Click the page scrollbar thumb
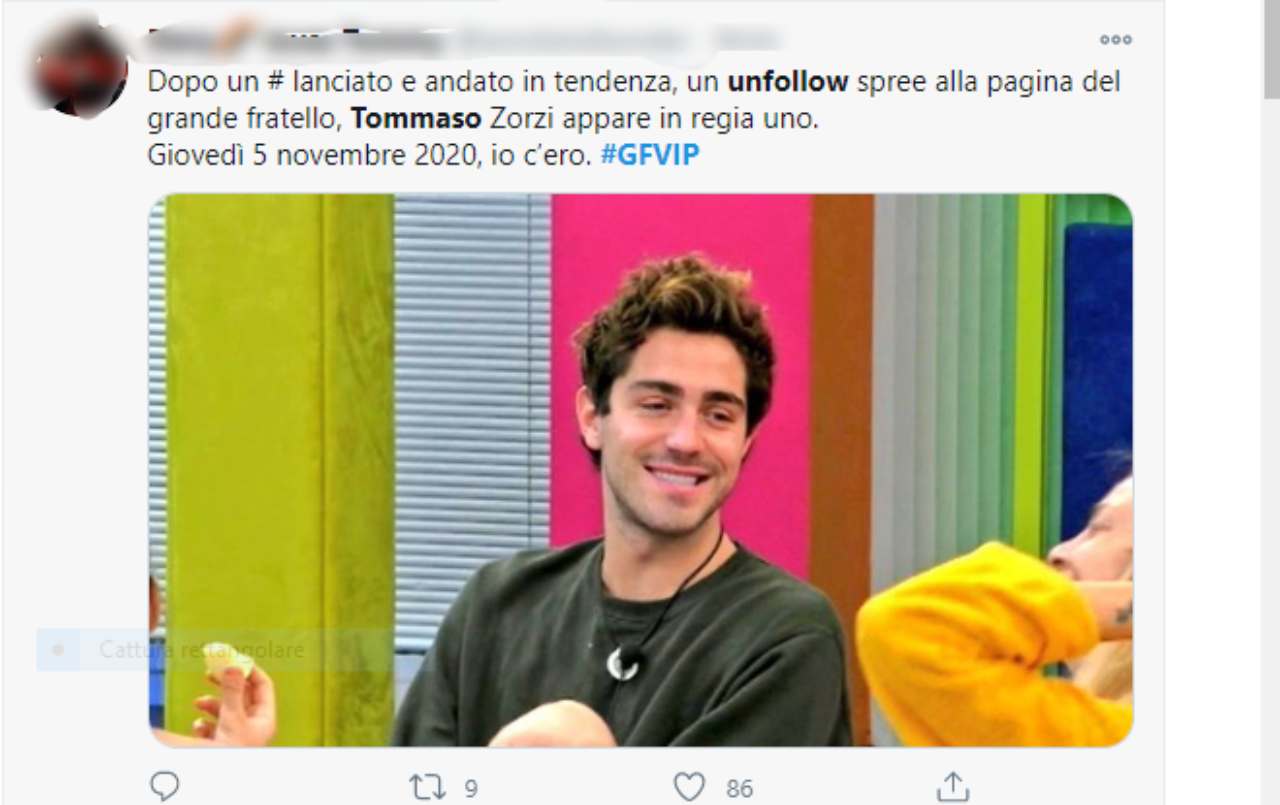Image resolution: width=1280 pixels, height=805 pixels. [x=1272, y=50]
